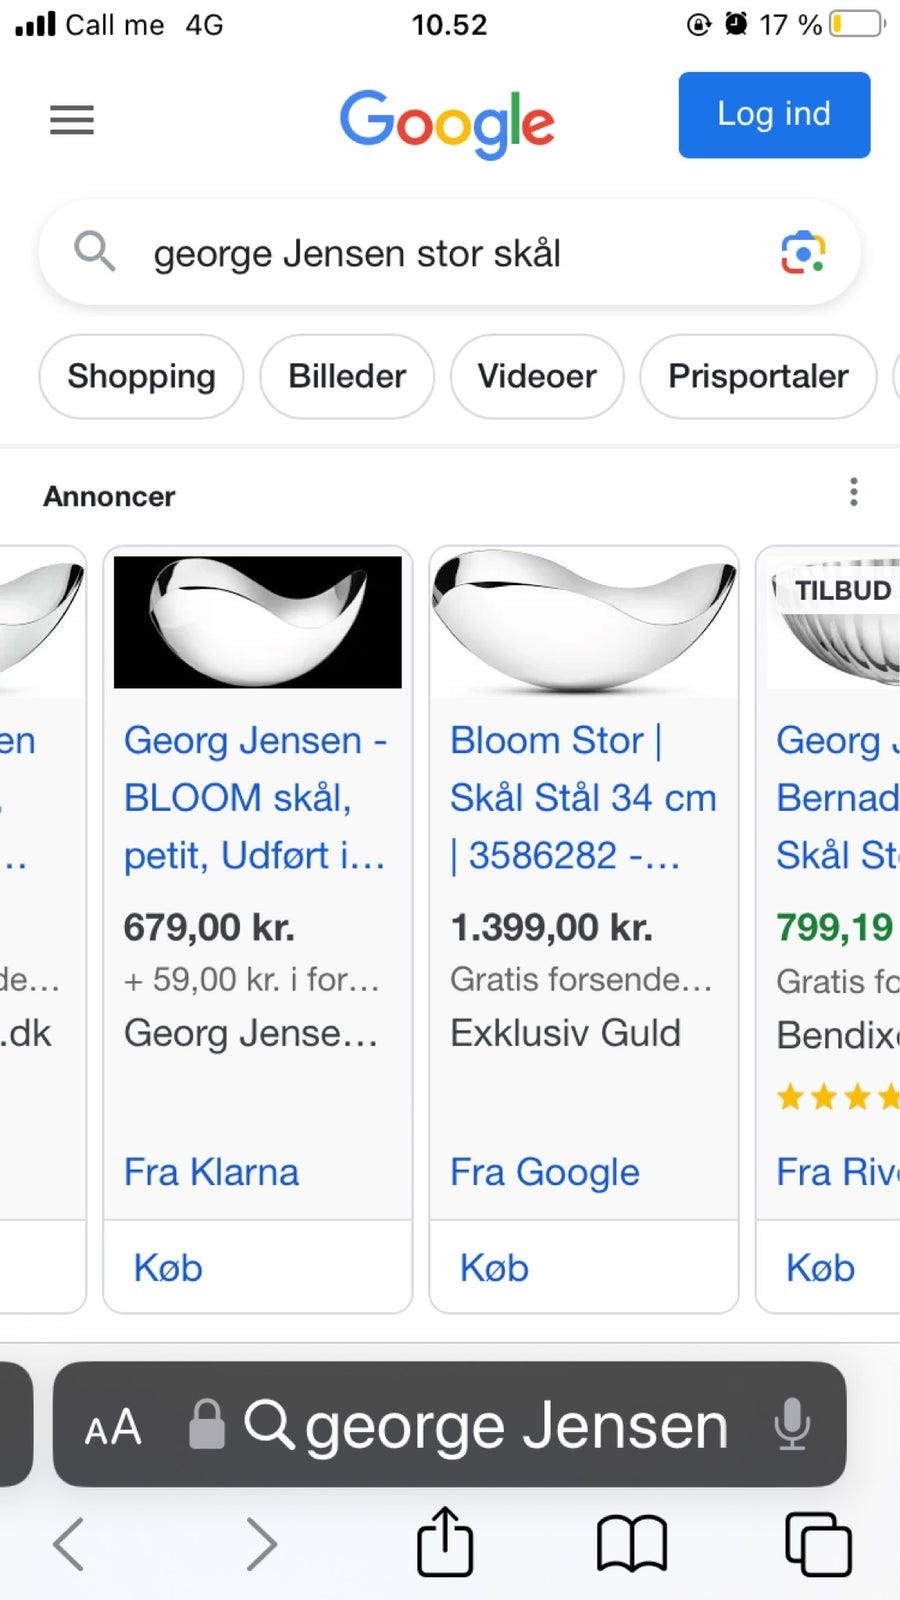Tap the Bloom Stor bowl product image
The height and width of the screenshot is (1600, 900).
tap(584, 622)
